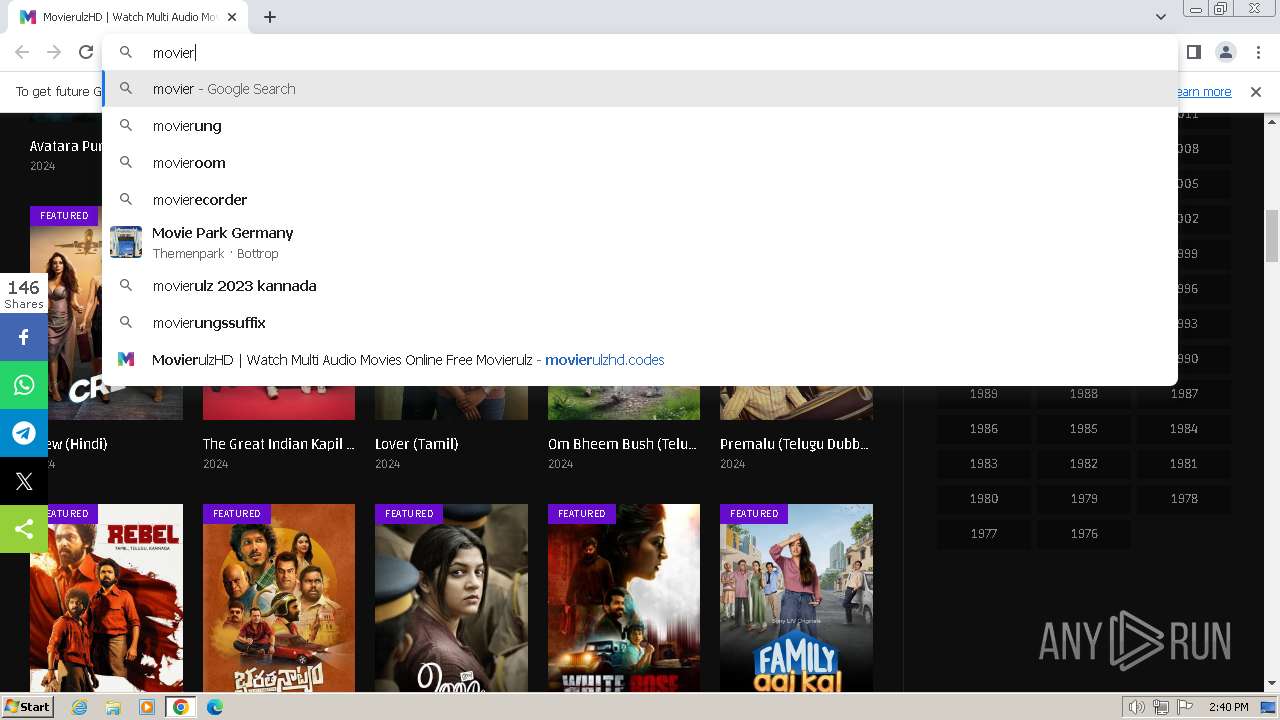Open the Telugu-titled scooter movie poster
This screenshot has height=720, width=1280.
tap(279, 598)
